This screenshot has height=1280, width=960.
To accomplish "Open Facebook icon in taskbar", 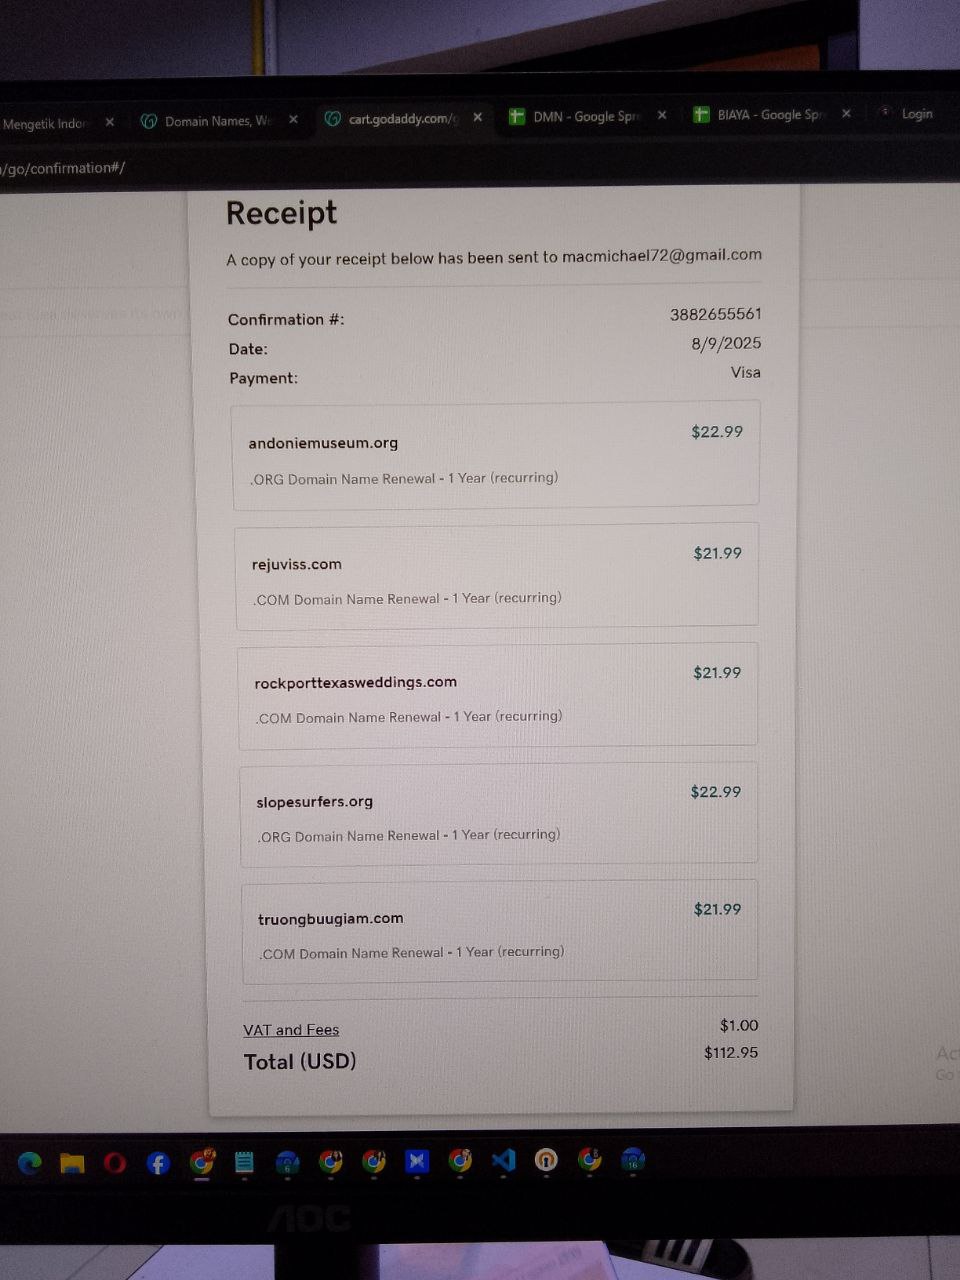I will pyautogui.click(x=158, y=1163).
